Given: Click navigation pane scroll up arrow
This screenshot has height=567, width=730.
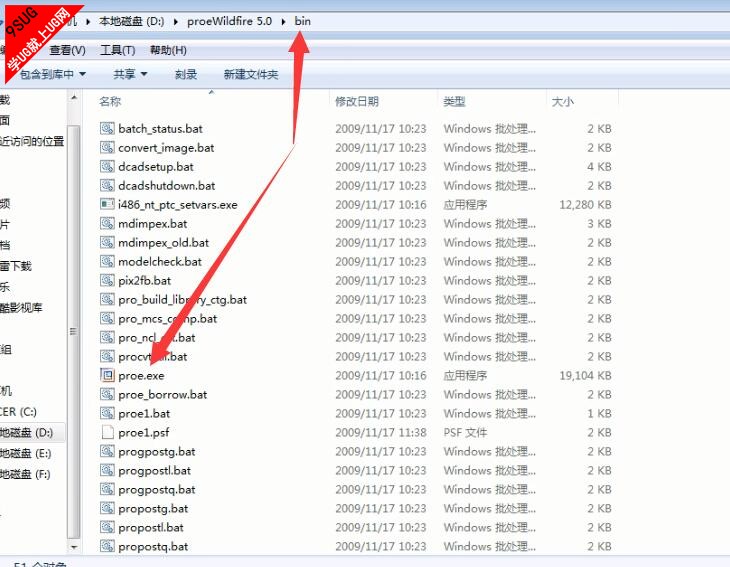Looking at the screenshot, I should click(x=74, y=98).
